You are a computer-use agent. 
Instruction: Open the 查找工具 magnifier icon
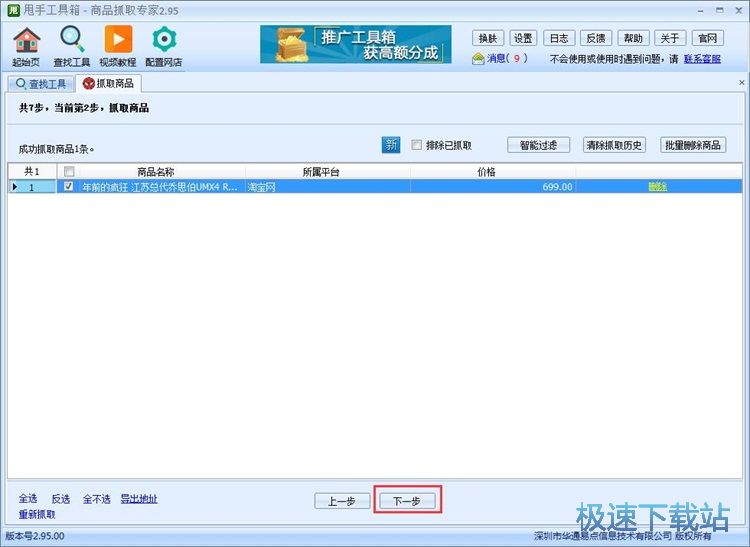click(72, 46)
